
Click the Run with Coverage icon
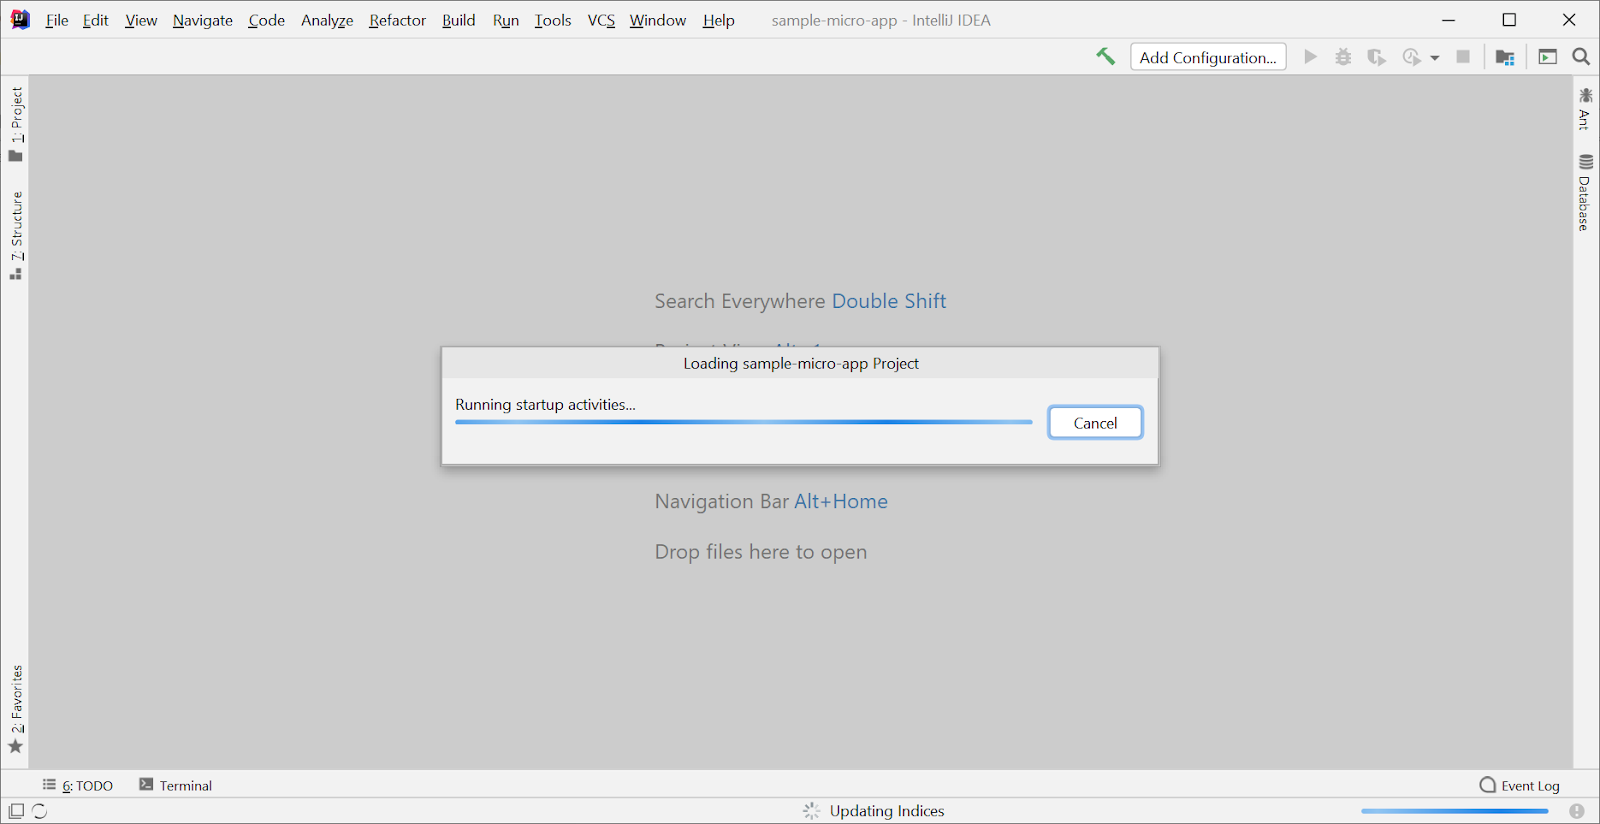(1376, 57)
